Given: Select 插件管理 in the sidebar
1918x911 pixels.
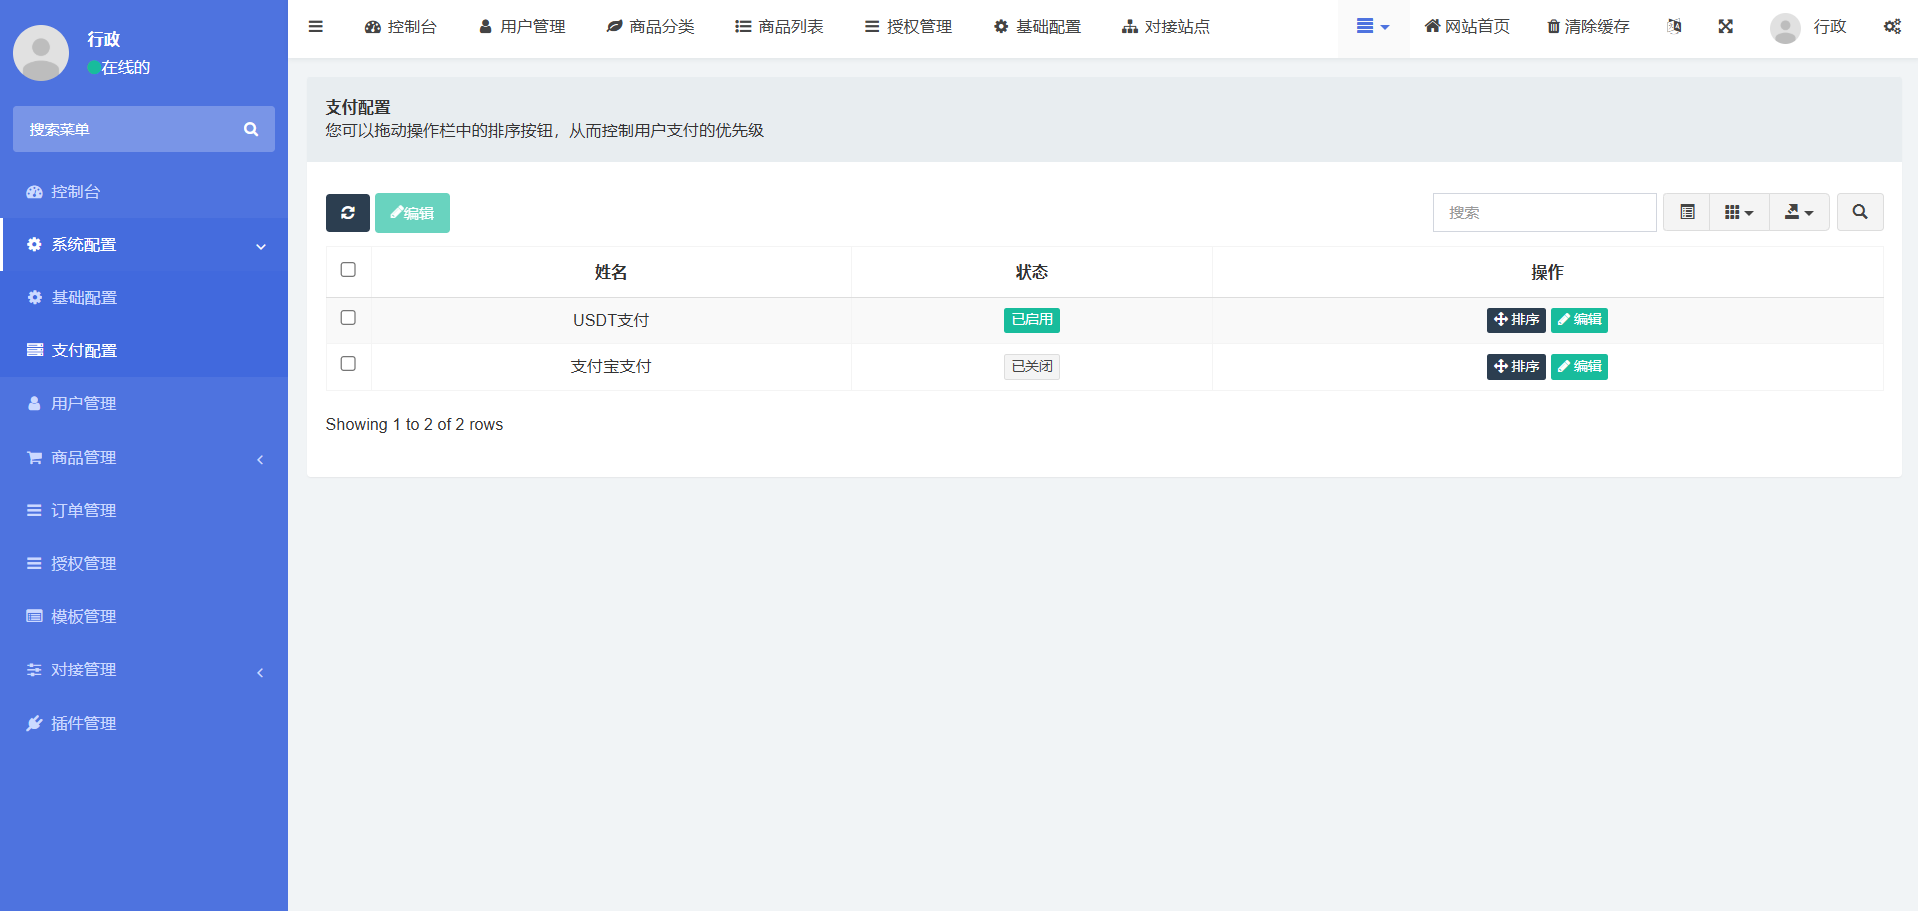Looking at the screenshot, I should click(144, 724).
